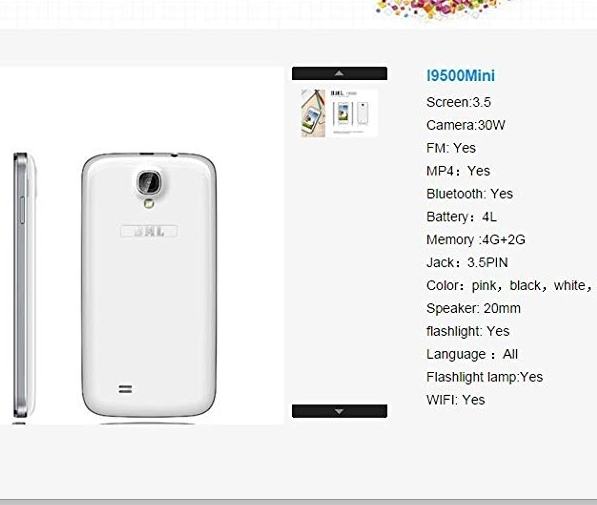
Task: Click the Color: pink, black, white text
Action: pos(509,285)
